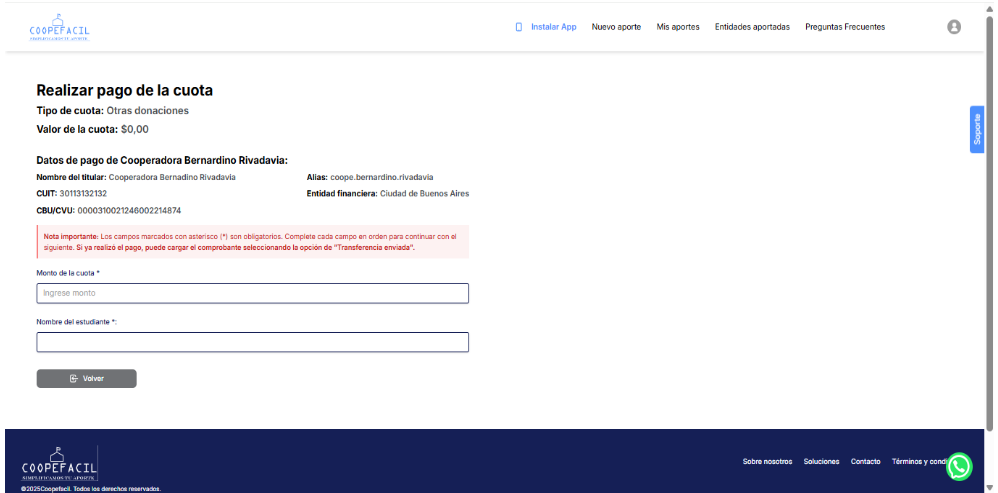Open the Soporte side tab
The width and height of the screenshot is (998, 493).
977,129
